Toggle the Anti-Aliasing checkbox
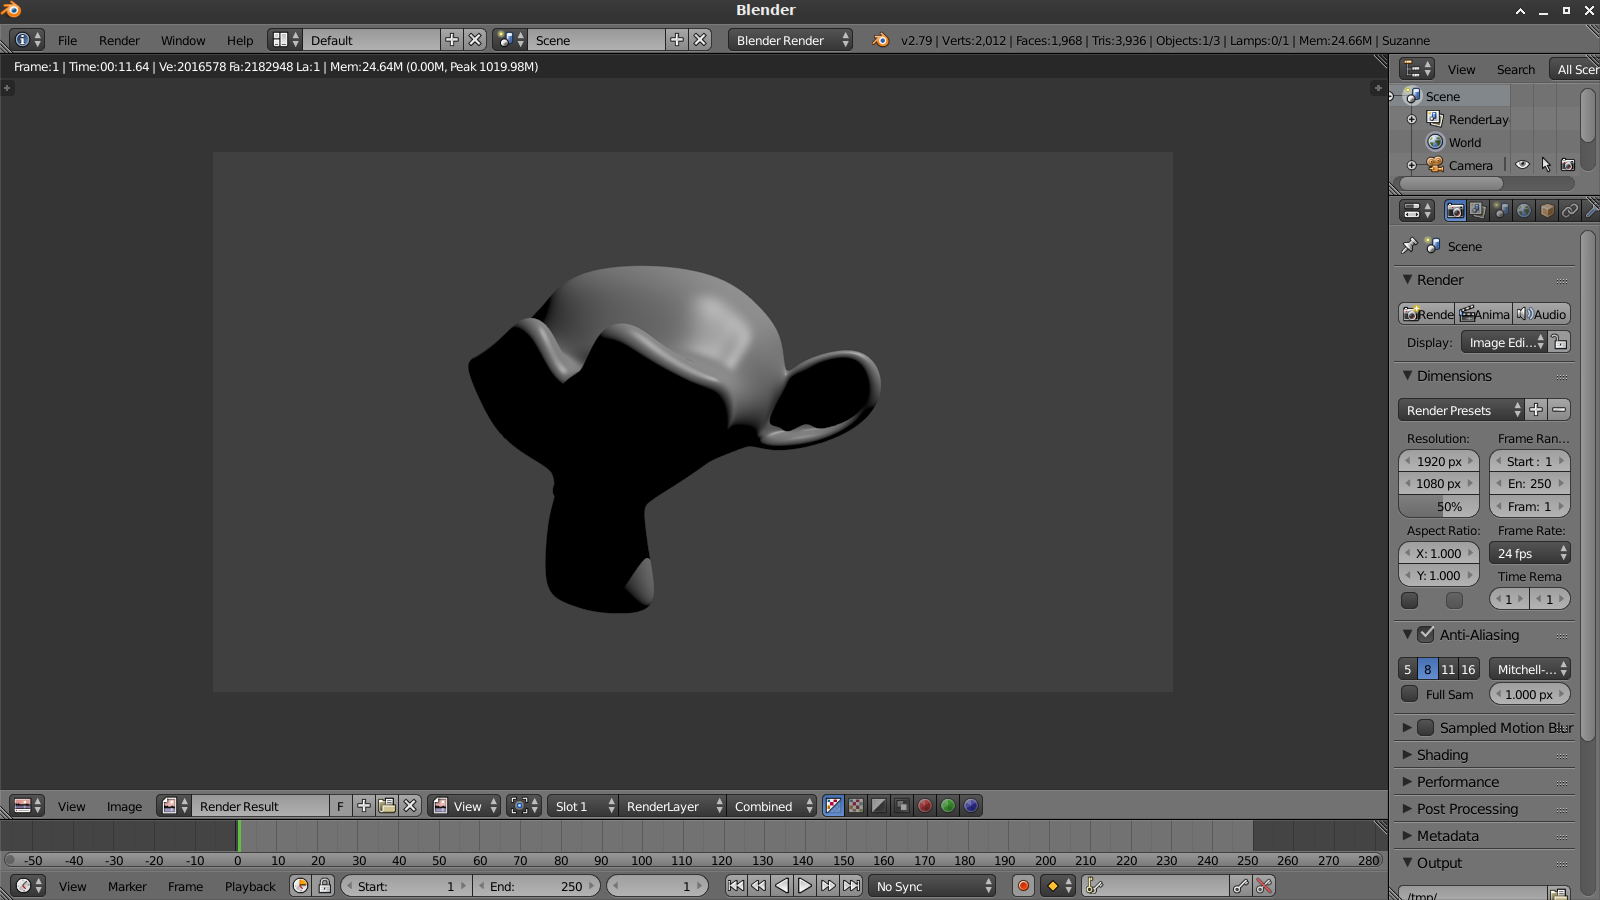This screenshot has height=900, width=1600. point(1426,634)
